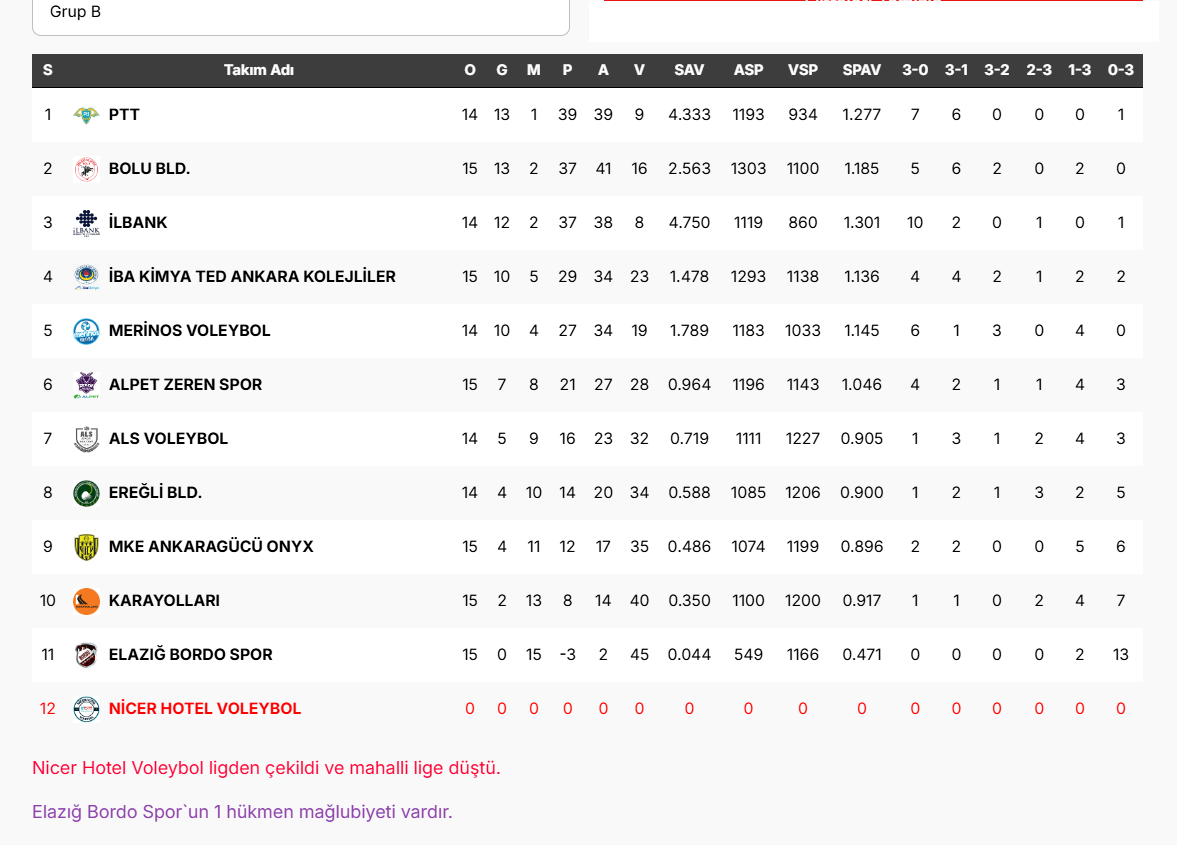Viewport: 1177px width, 845px height.
Task: Click the 0-3 column header
Action: [1121, 71]
